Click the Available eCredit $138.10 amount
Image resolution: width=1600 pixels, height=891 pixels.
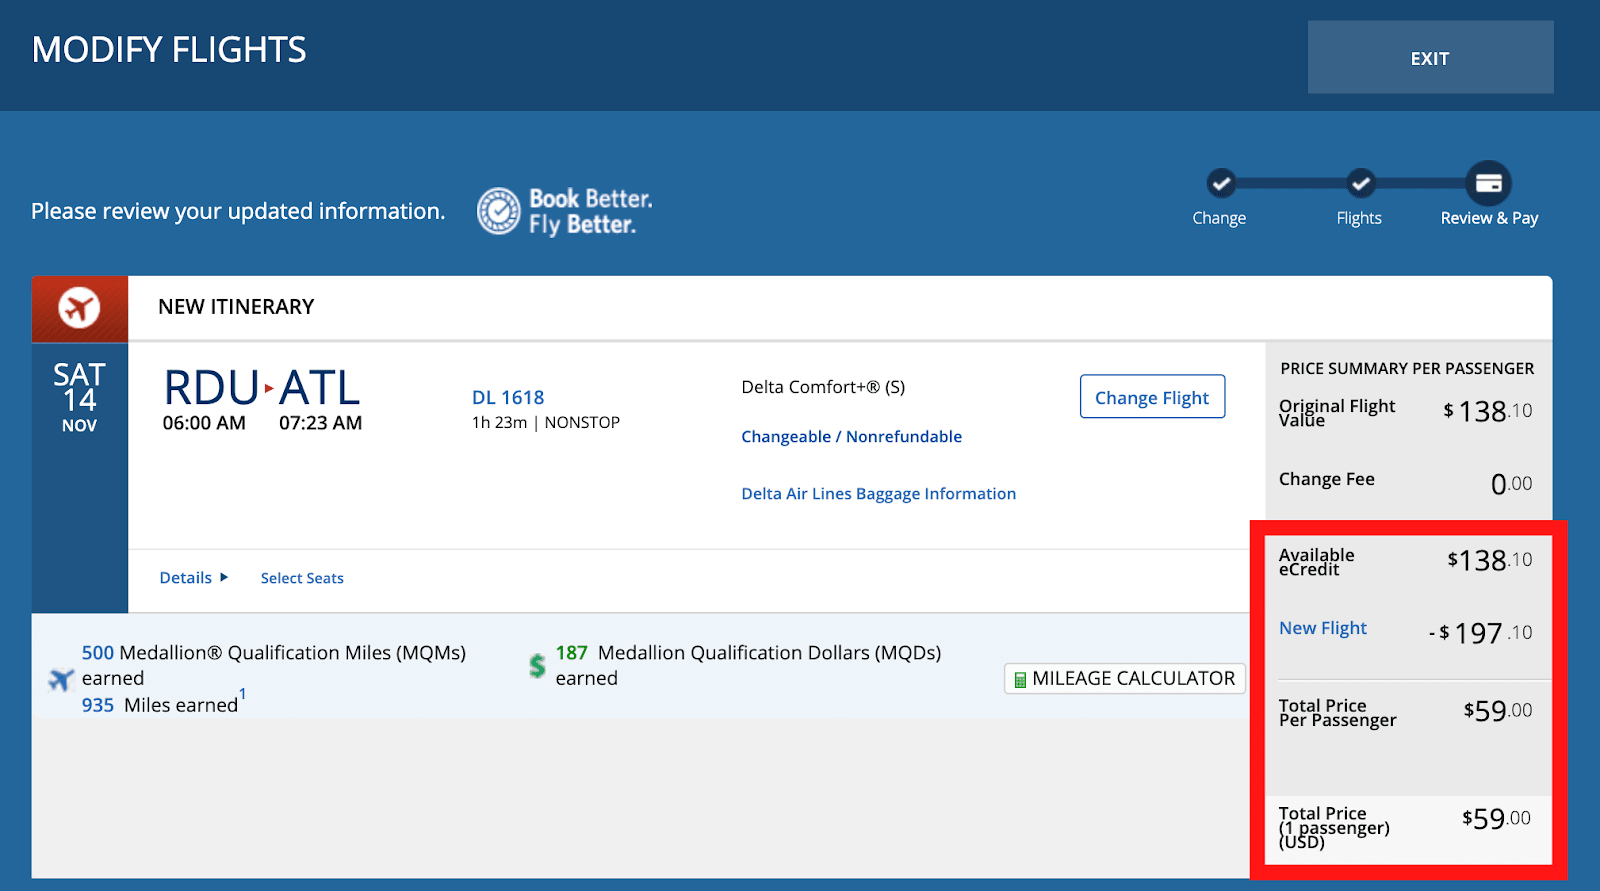[1489, 560]
